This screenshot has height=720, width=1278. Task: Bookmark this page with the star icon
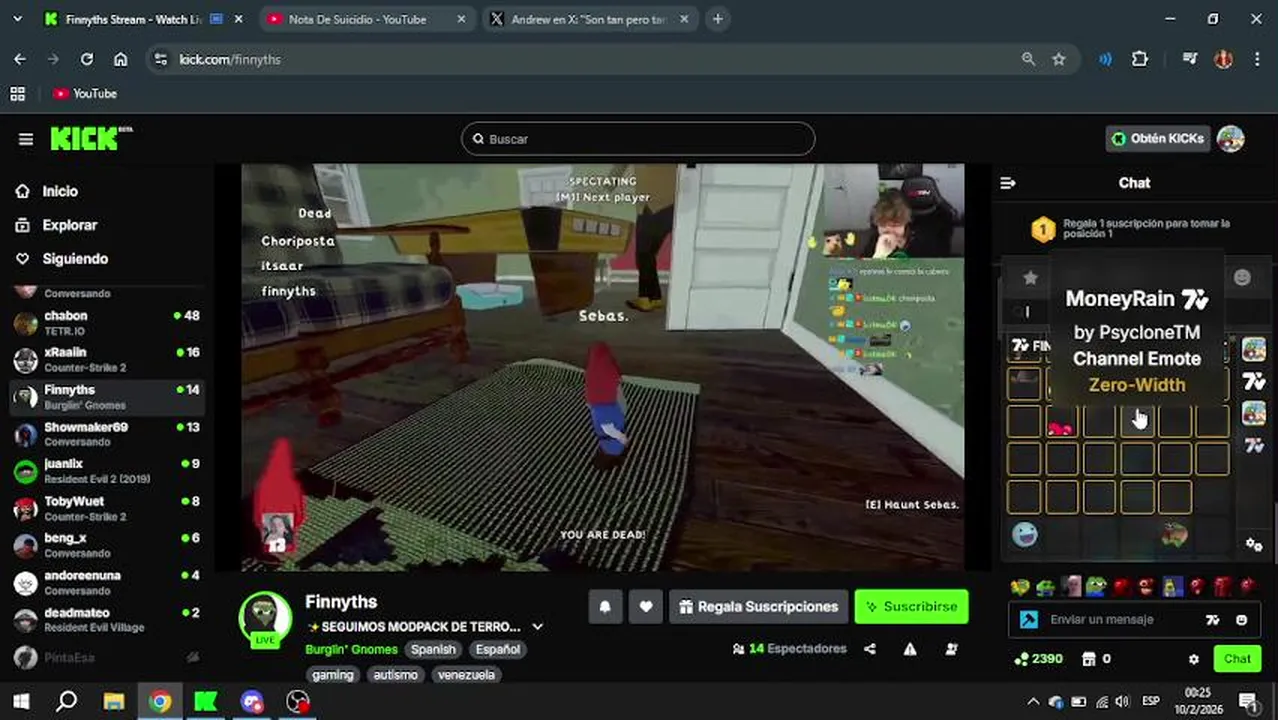click(x=1059, y=59)
